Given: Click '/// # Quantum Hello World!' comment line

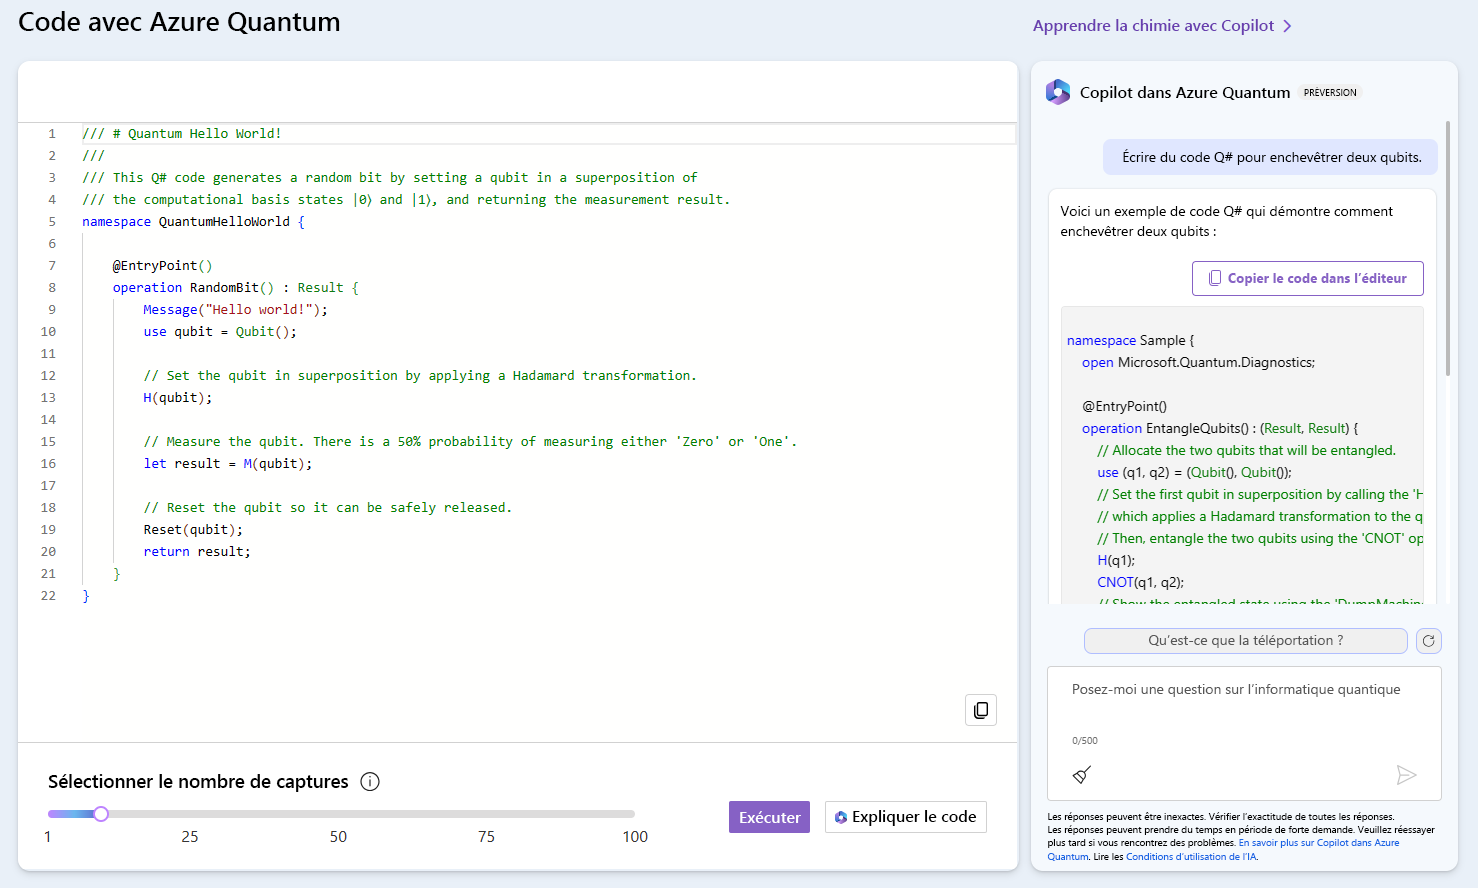Looking at the screenshot, I should [x=182, y=134].
